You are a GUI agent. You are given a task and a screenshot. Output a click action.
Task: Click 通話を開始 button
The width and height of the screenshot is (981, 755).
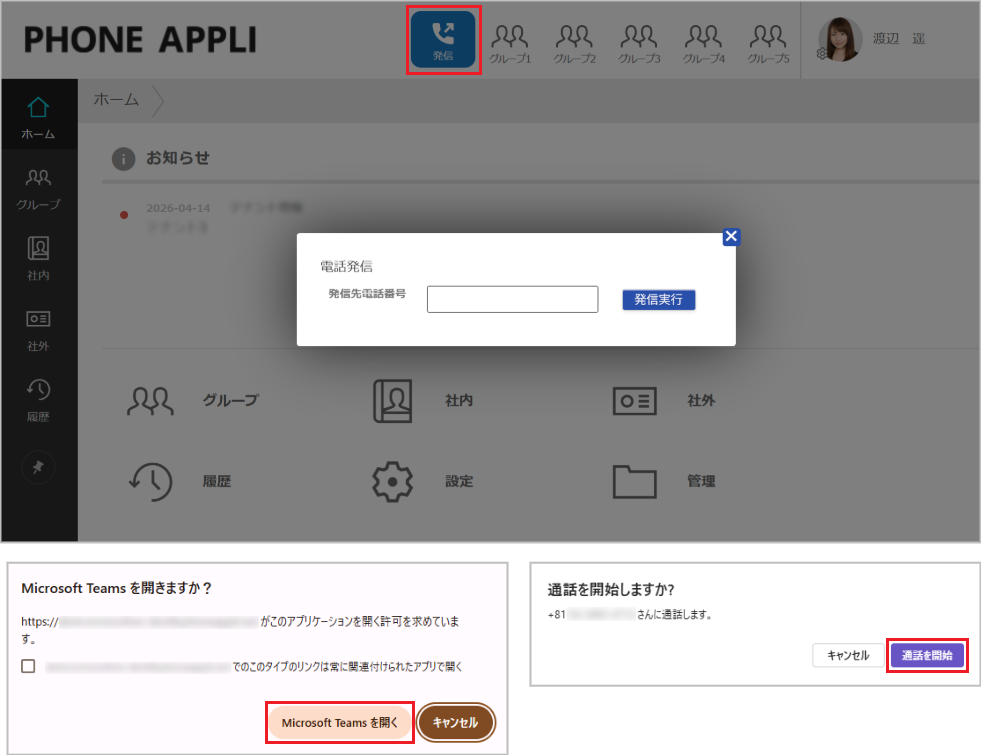click(x=927, y=656)
